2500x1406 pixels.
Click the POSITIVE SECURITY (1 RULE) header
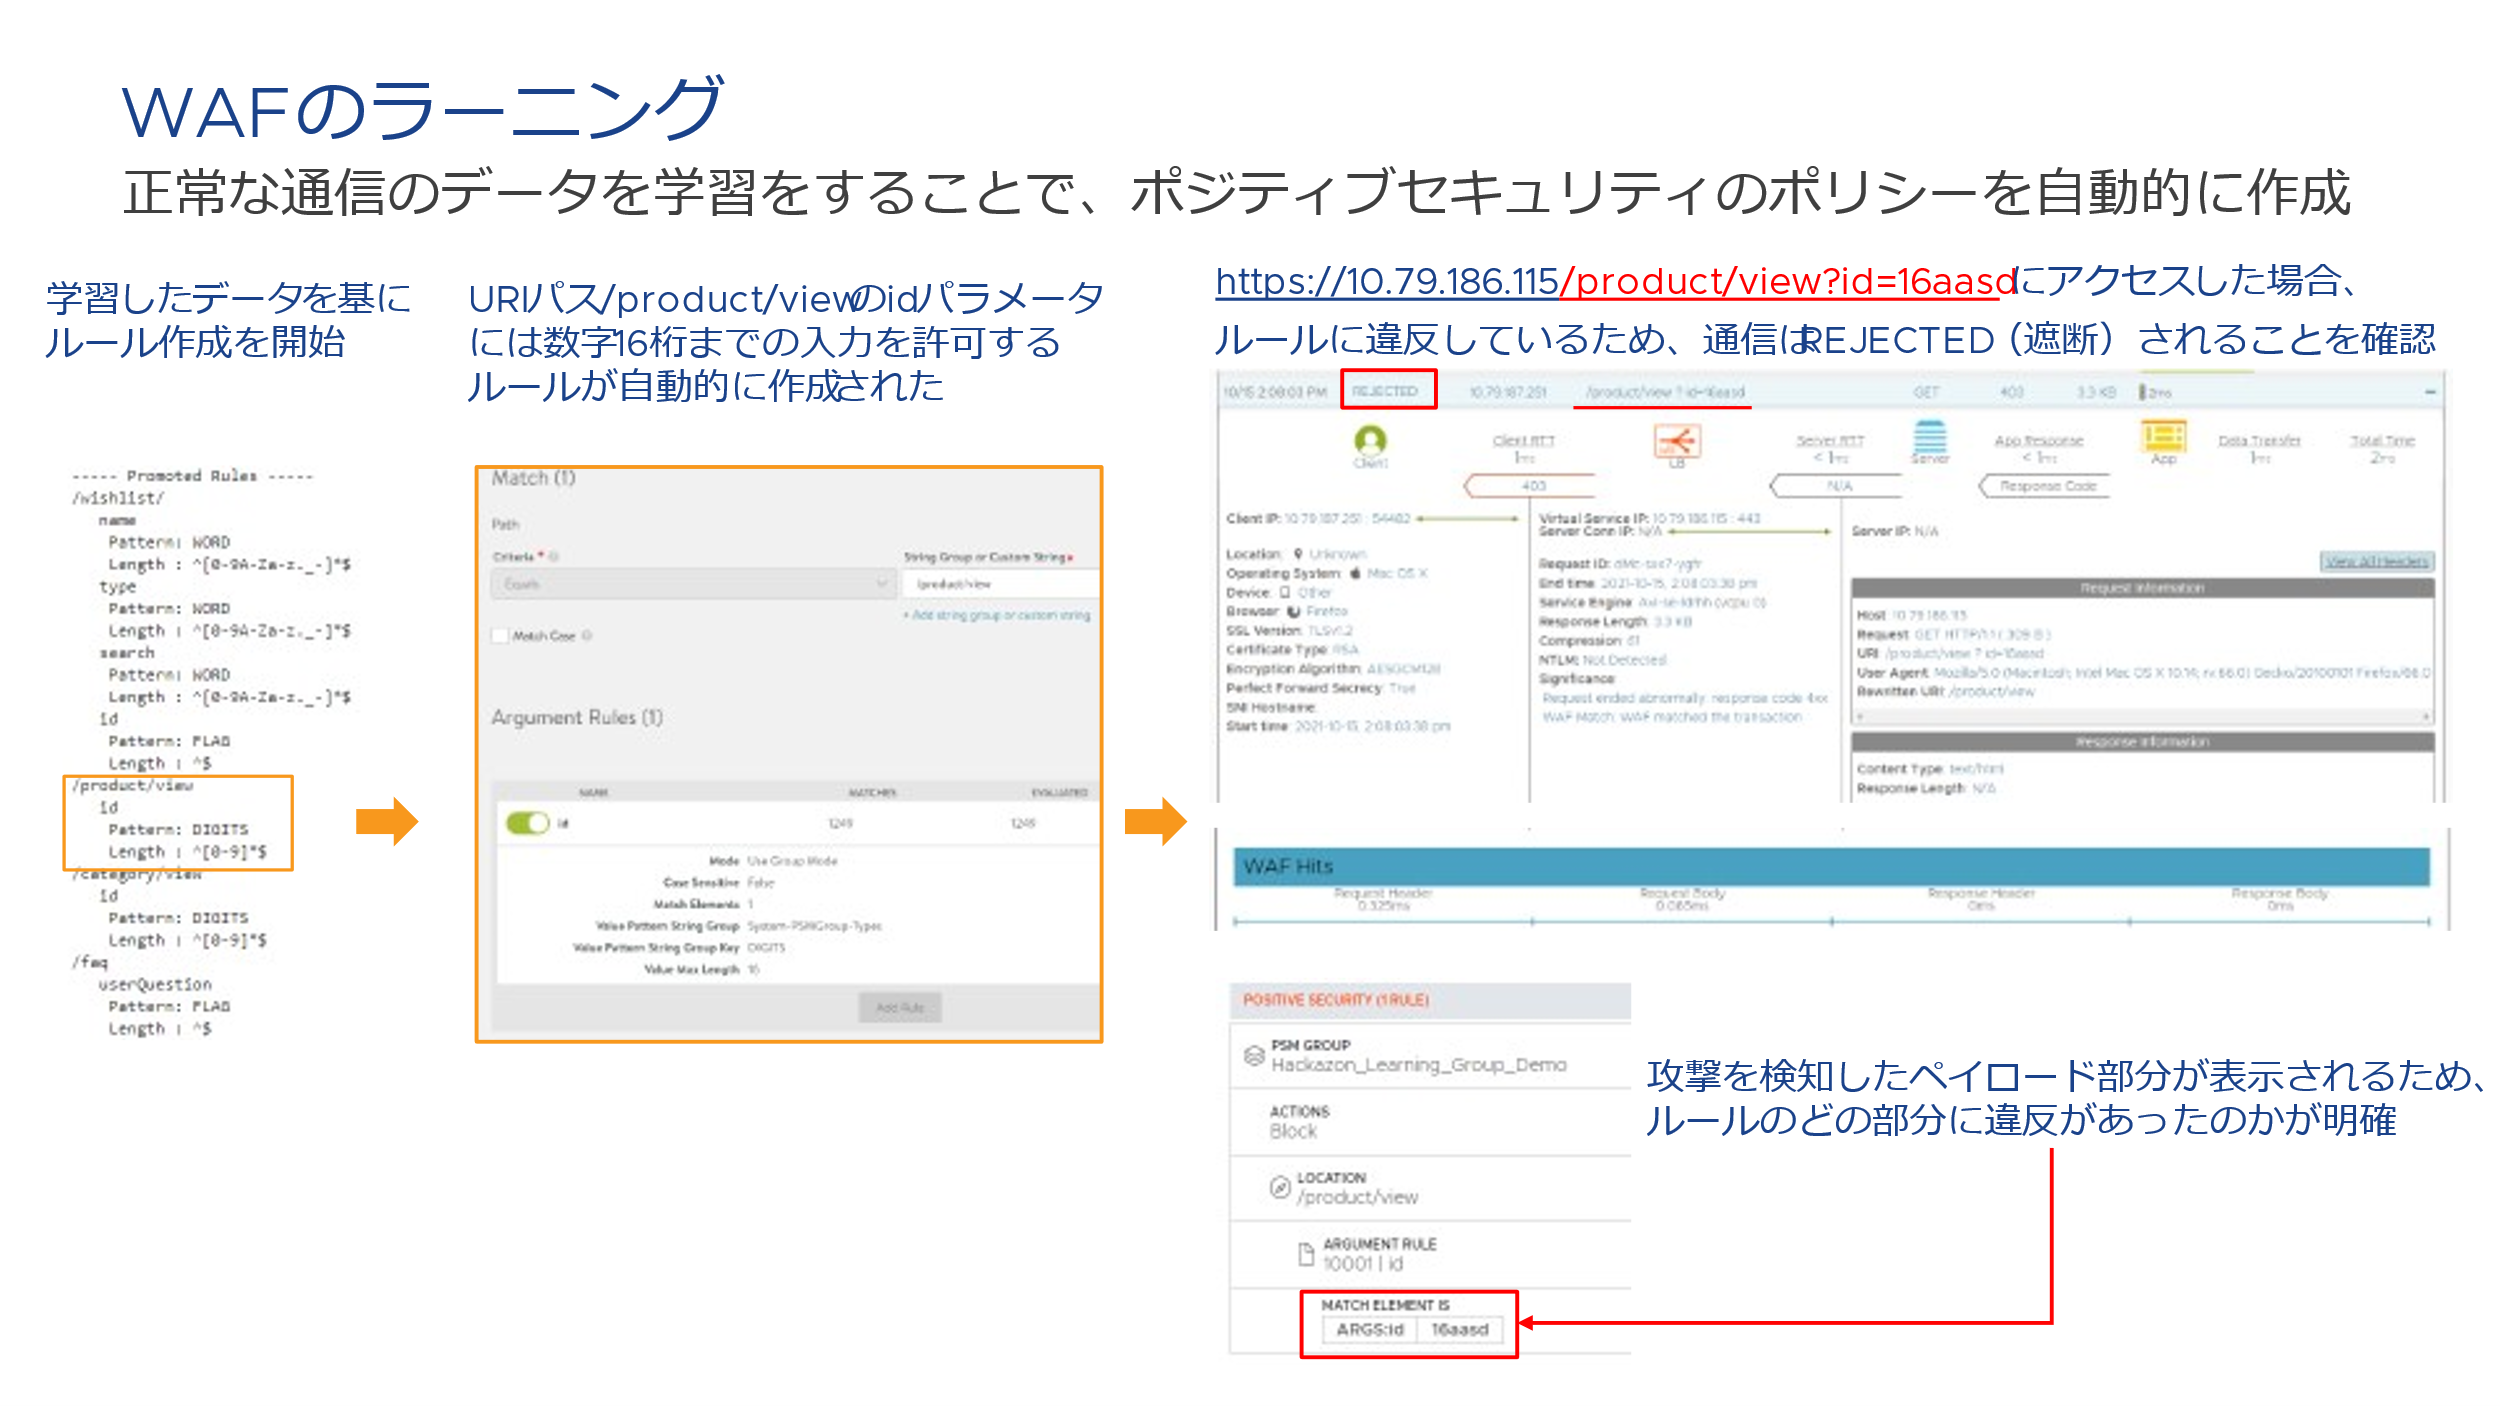pyautogui.click(x=1336, y=1000)
